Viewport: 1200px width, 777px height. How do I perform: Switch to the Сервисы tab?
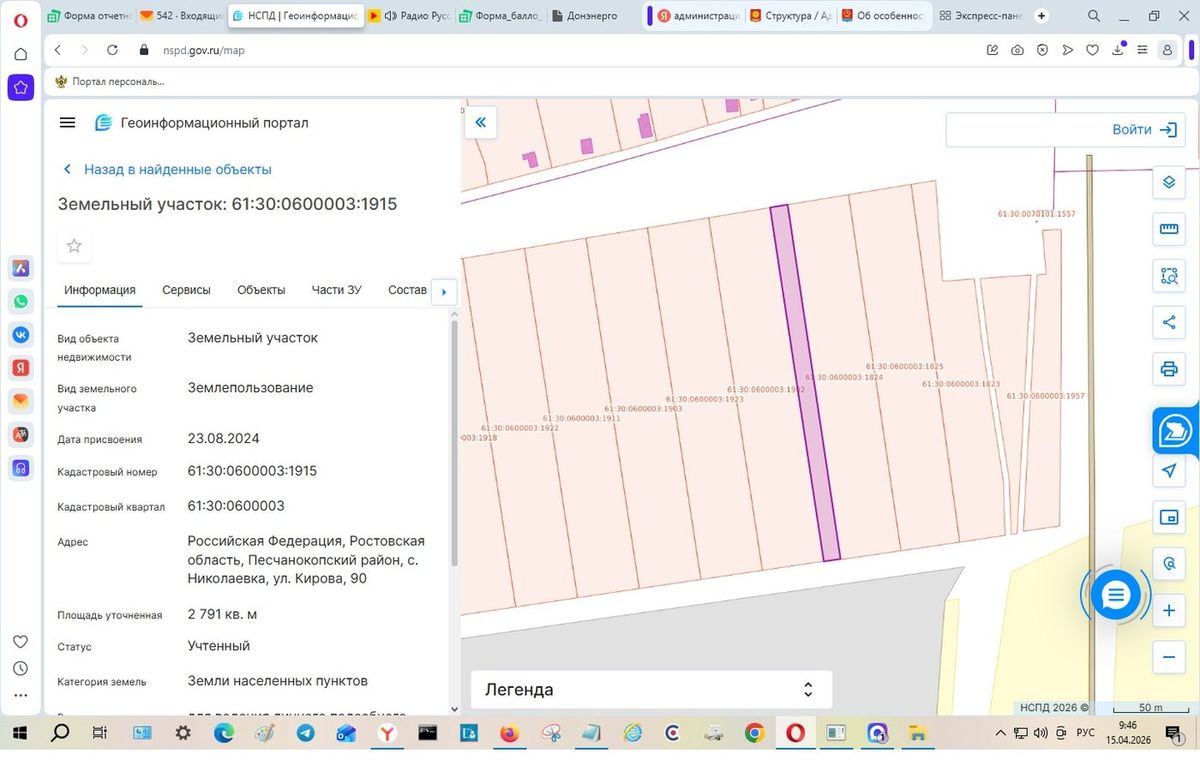pyautogui.click(x=186, y=290)
